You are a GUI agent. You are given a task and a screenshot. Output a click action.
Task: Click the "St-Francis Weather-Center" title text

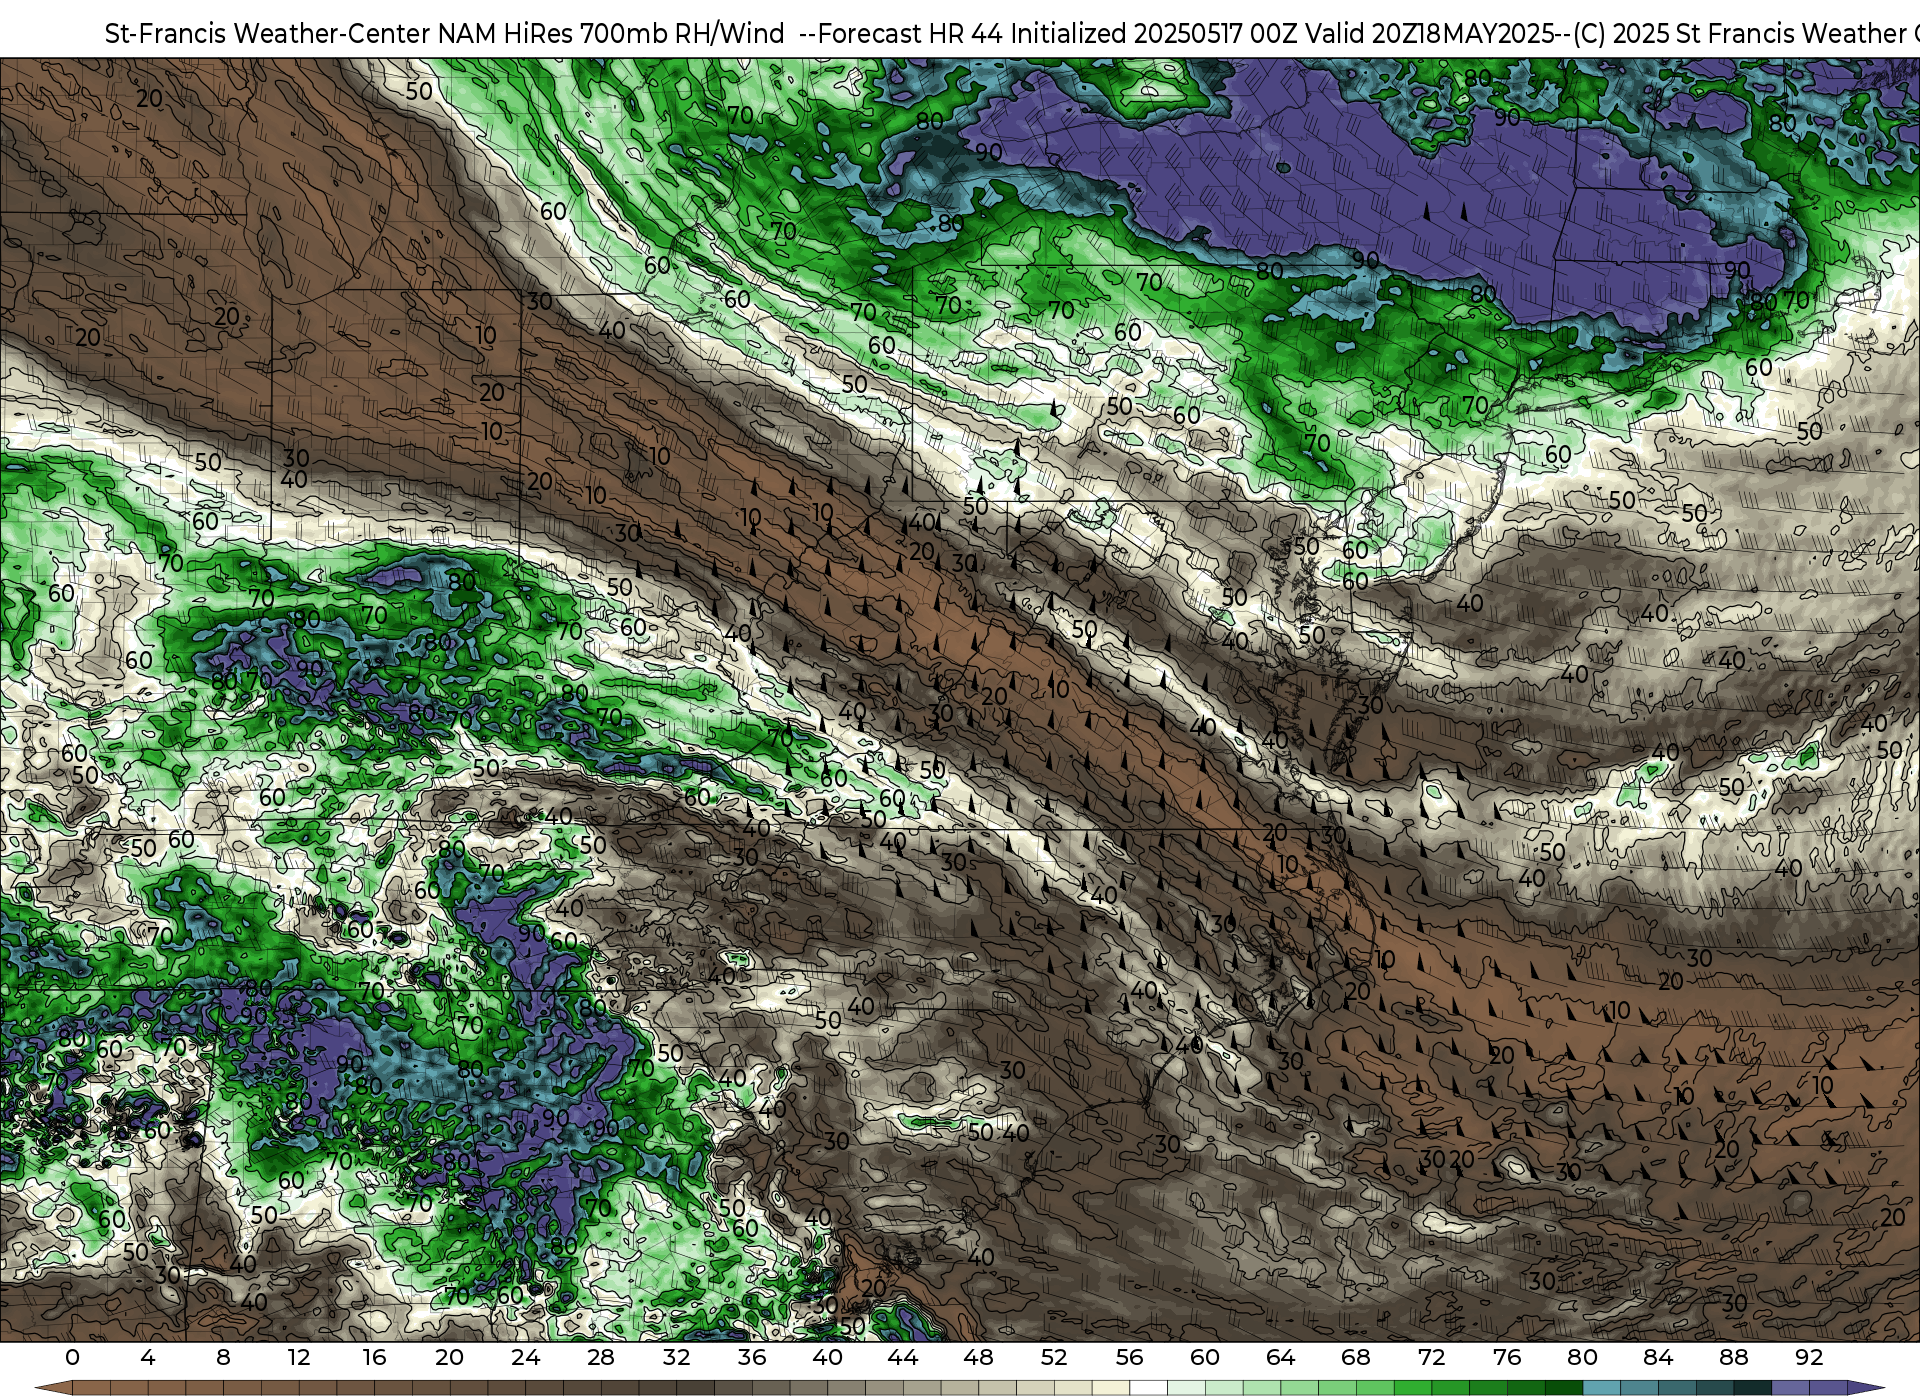coord(268,34)
